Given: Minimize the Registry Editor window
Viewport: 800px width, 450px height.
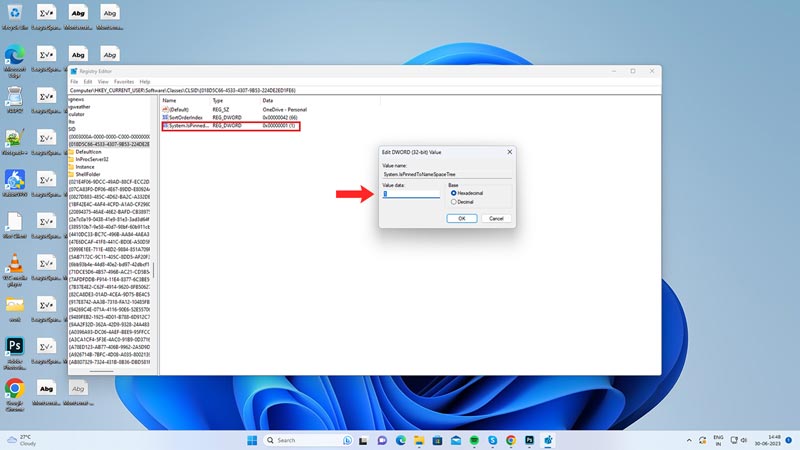Looking at the screenshot, I should coord(614,71).
